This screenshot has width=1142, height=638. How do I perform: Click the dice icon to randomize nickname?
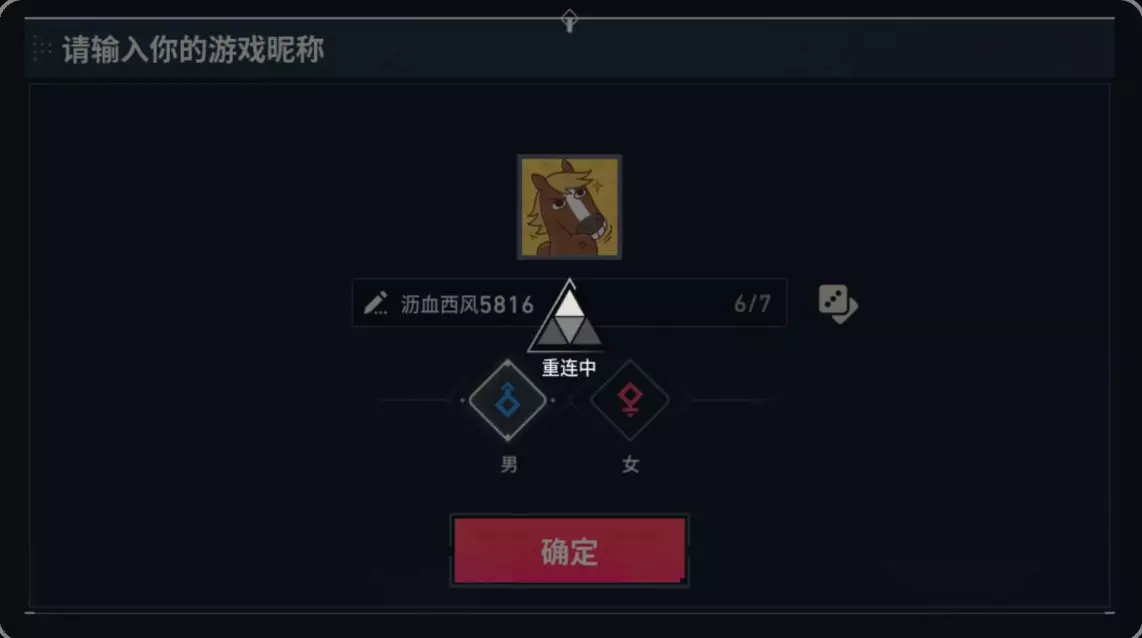pyautogui.click(x=838, y=304)
